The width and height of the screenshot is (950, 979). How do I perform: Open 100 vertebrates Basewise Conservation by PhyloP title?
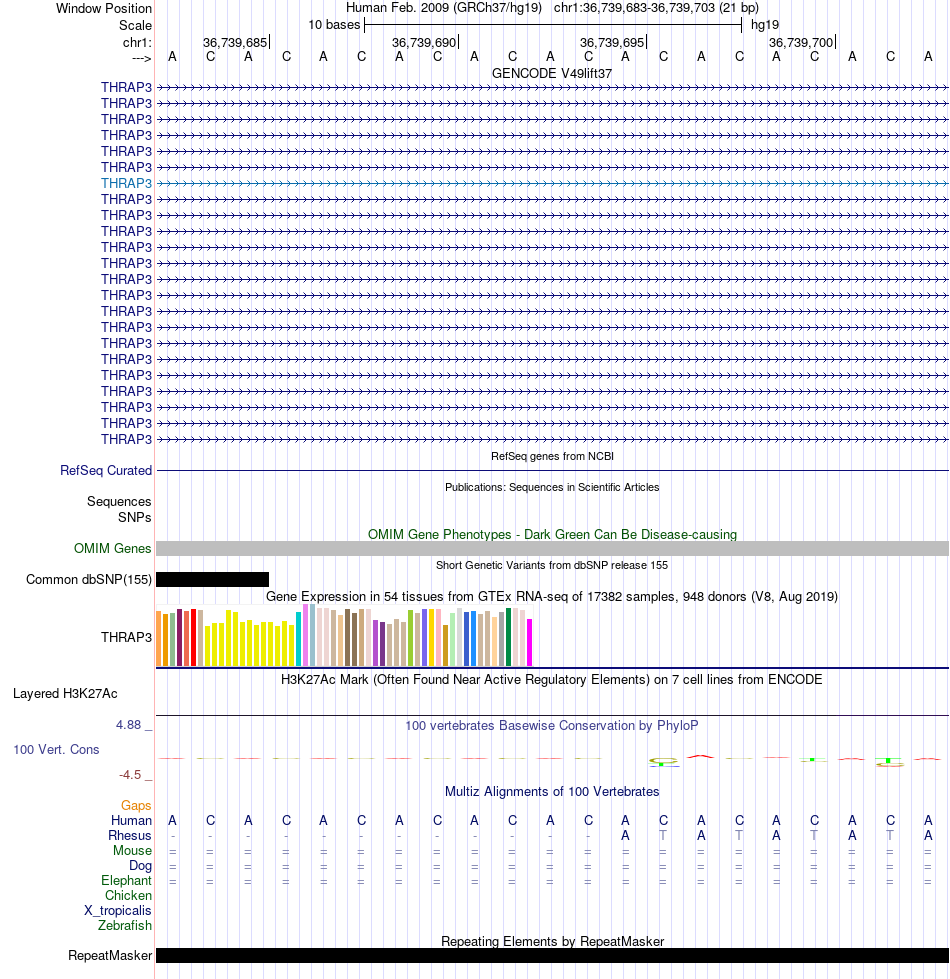(552, 726)
